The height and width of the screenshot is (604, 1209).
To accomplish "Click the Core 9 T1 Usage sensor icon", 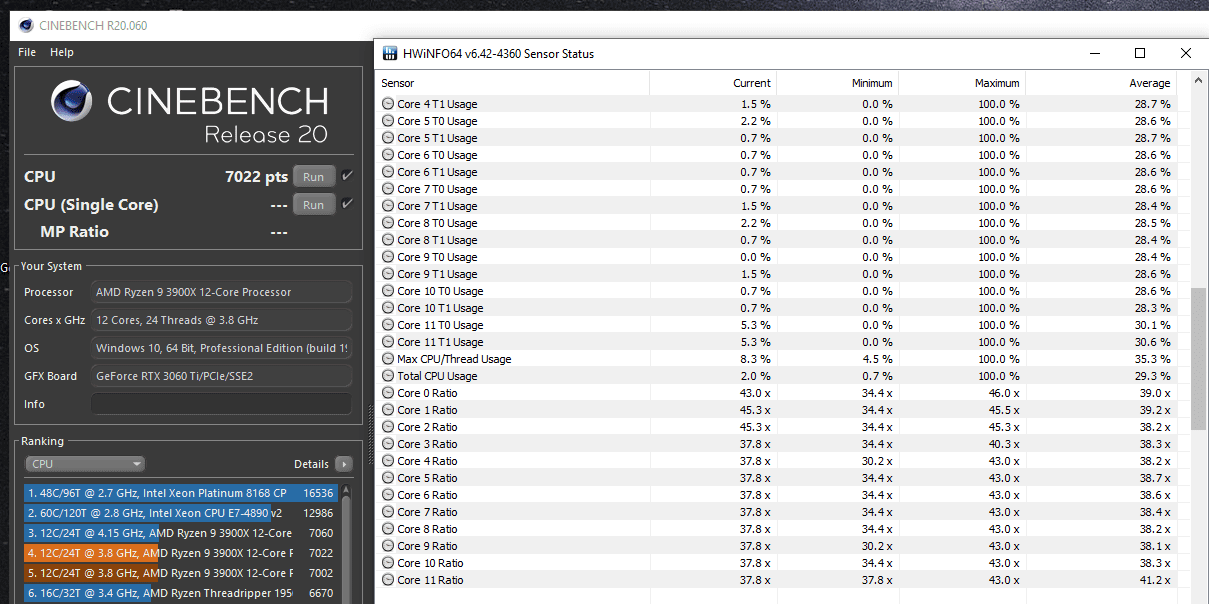I will click(x=388, y=274).
